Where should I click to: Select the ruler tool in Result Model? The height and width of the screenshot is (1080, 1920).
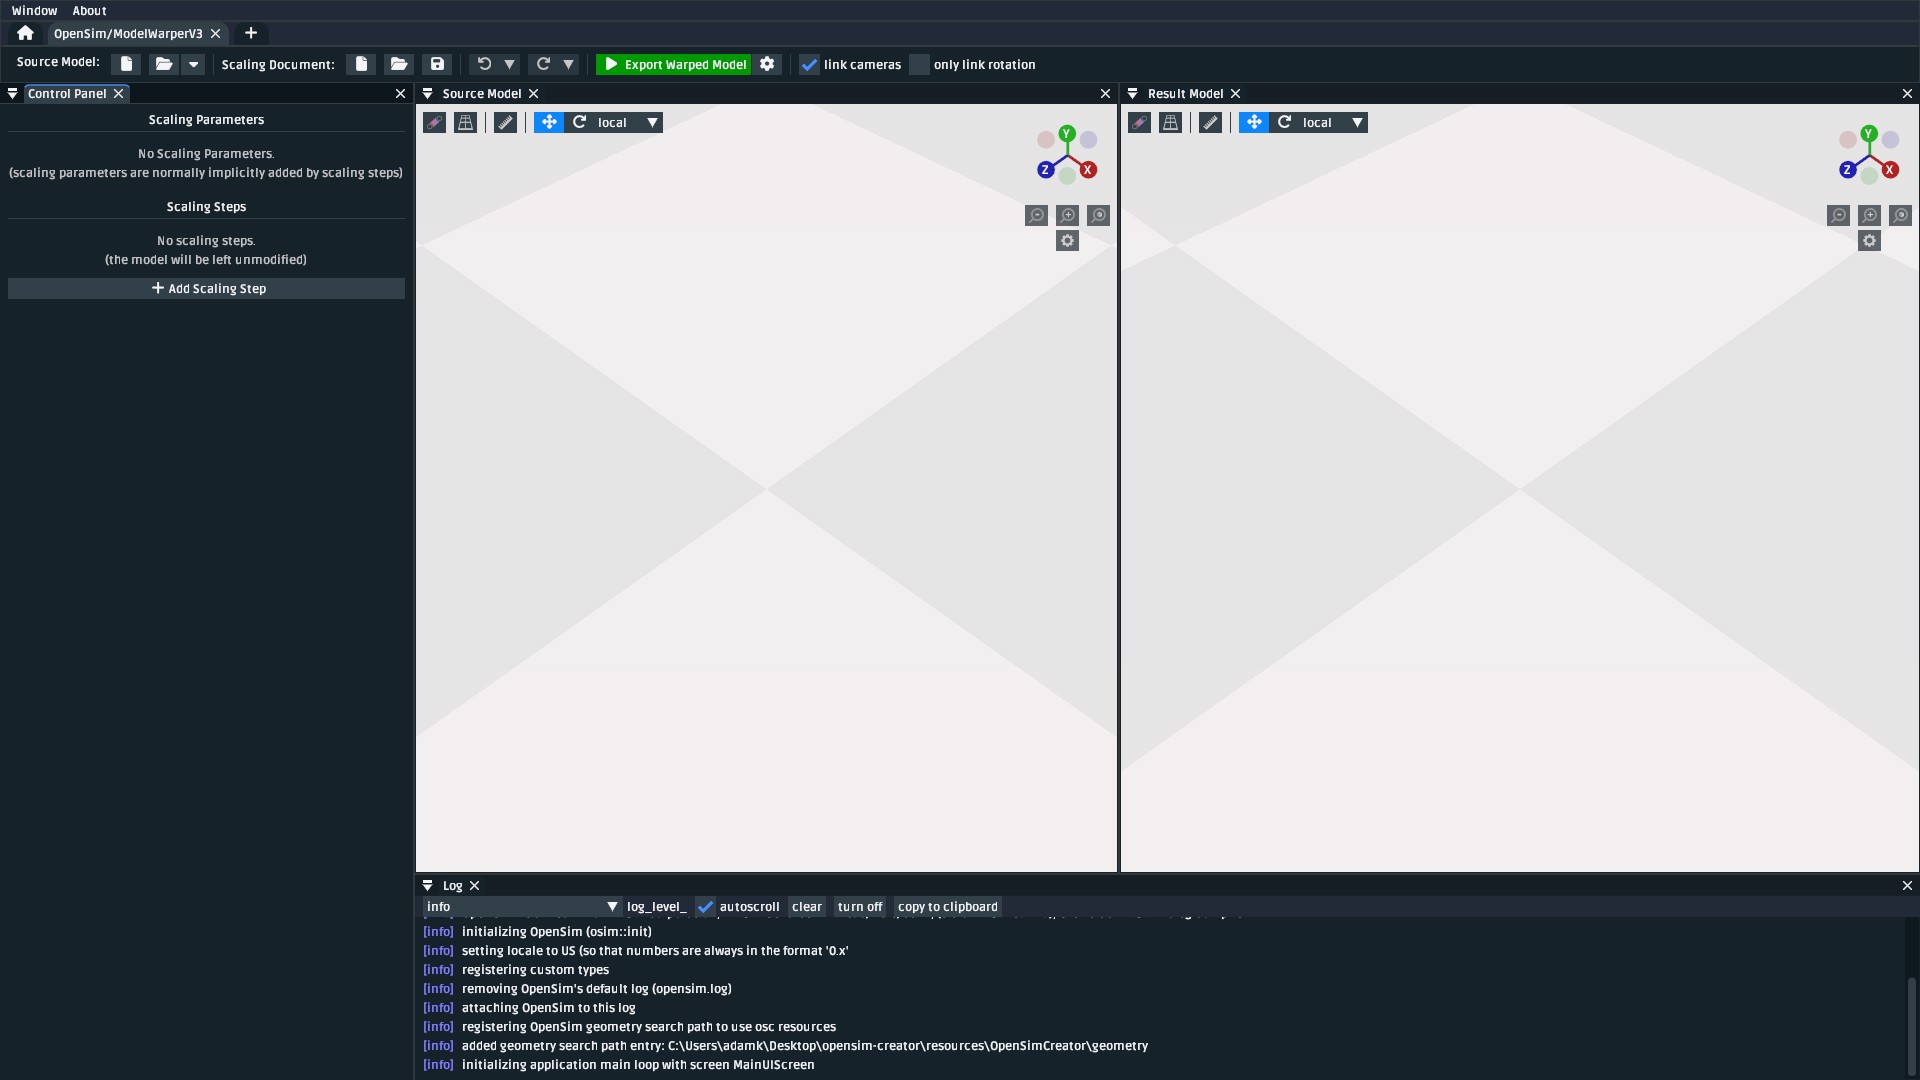point(1211,122)
